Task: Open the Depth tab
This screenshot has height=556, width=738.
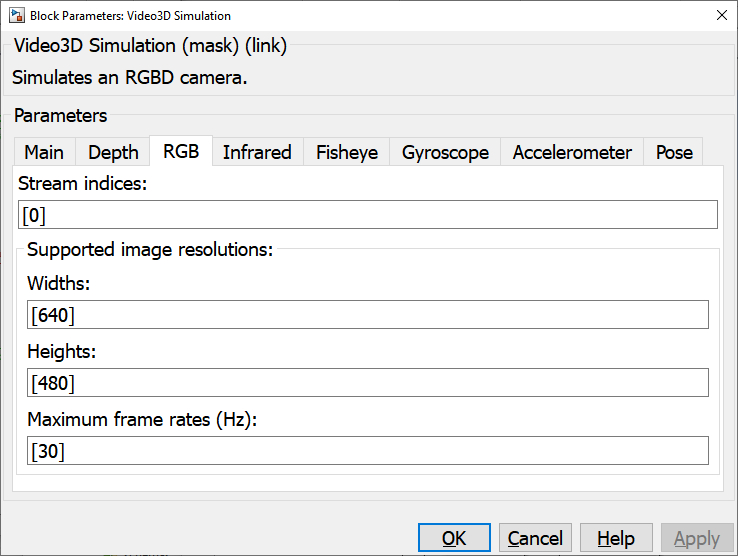Action: point(113,152)
